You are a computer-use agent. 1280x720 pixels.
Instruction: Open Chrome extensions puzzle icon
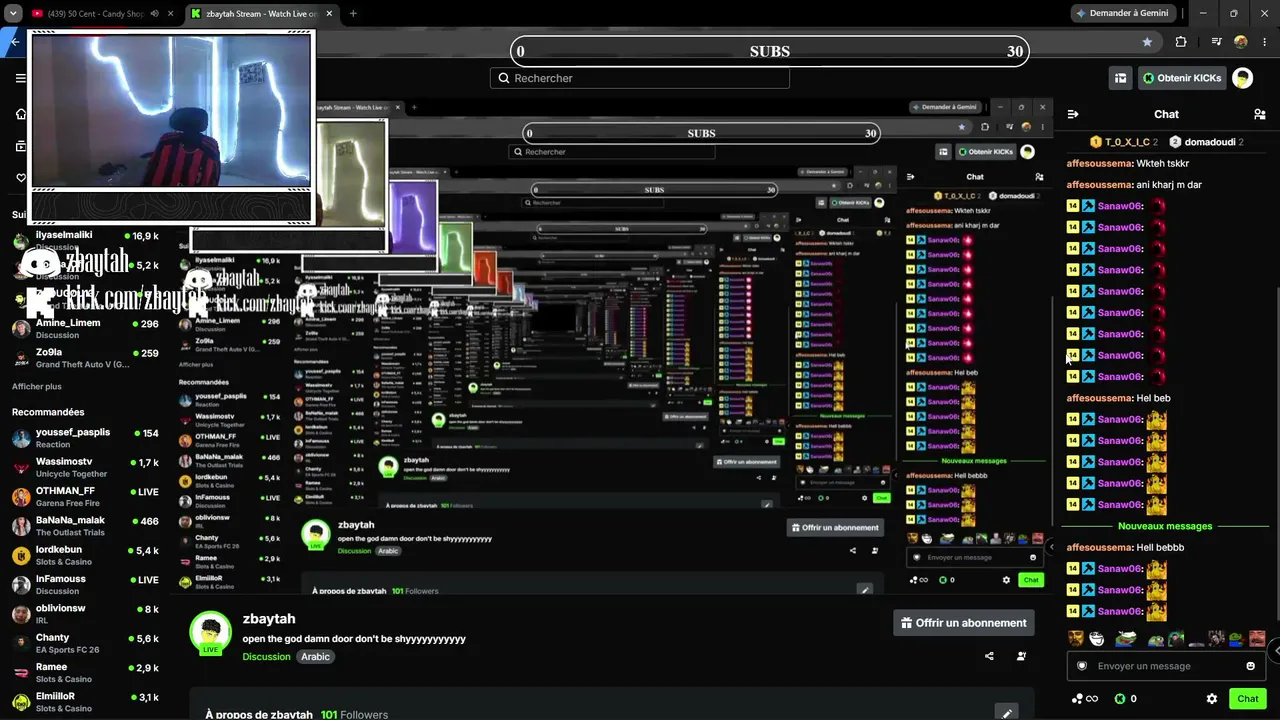coord(1181,42)
